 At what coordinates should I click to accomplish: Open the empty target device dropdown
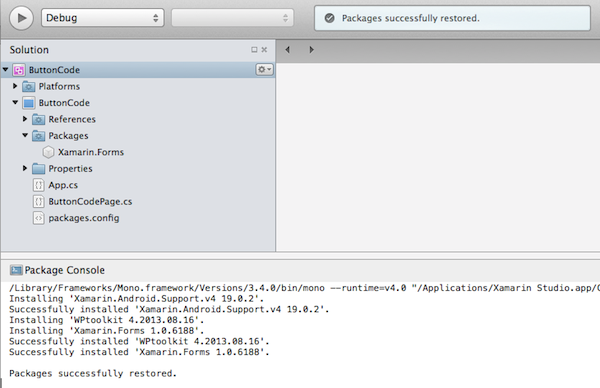[x=232, y=18]
